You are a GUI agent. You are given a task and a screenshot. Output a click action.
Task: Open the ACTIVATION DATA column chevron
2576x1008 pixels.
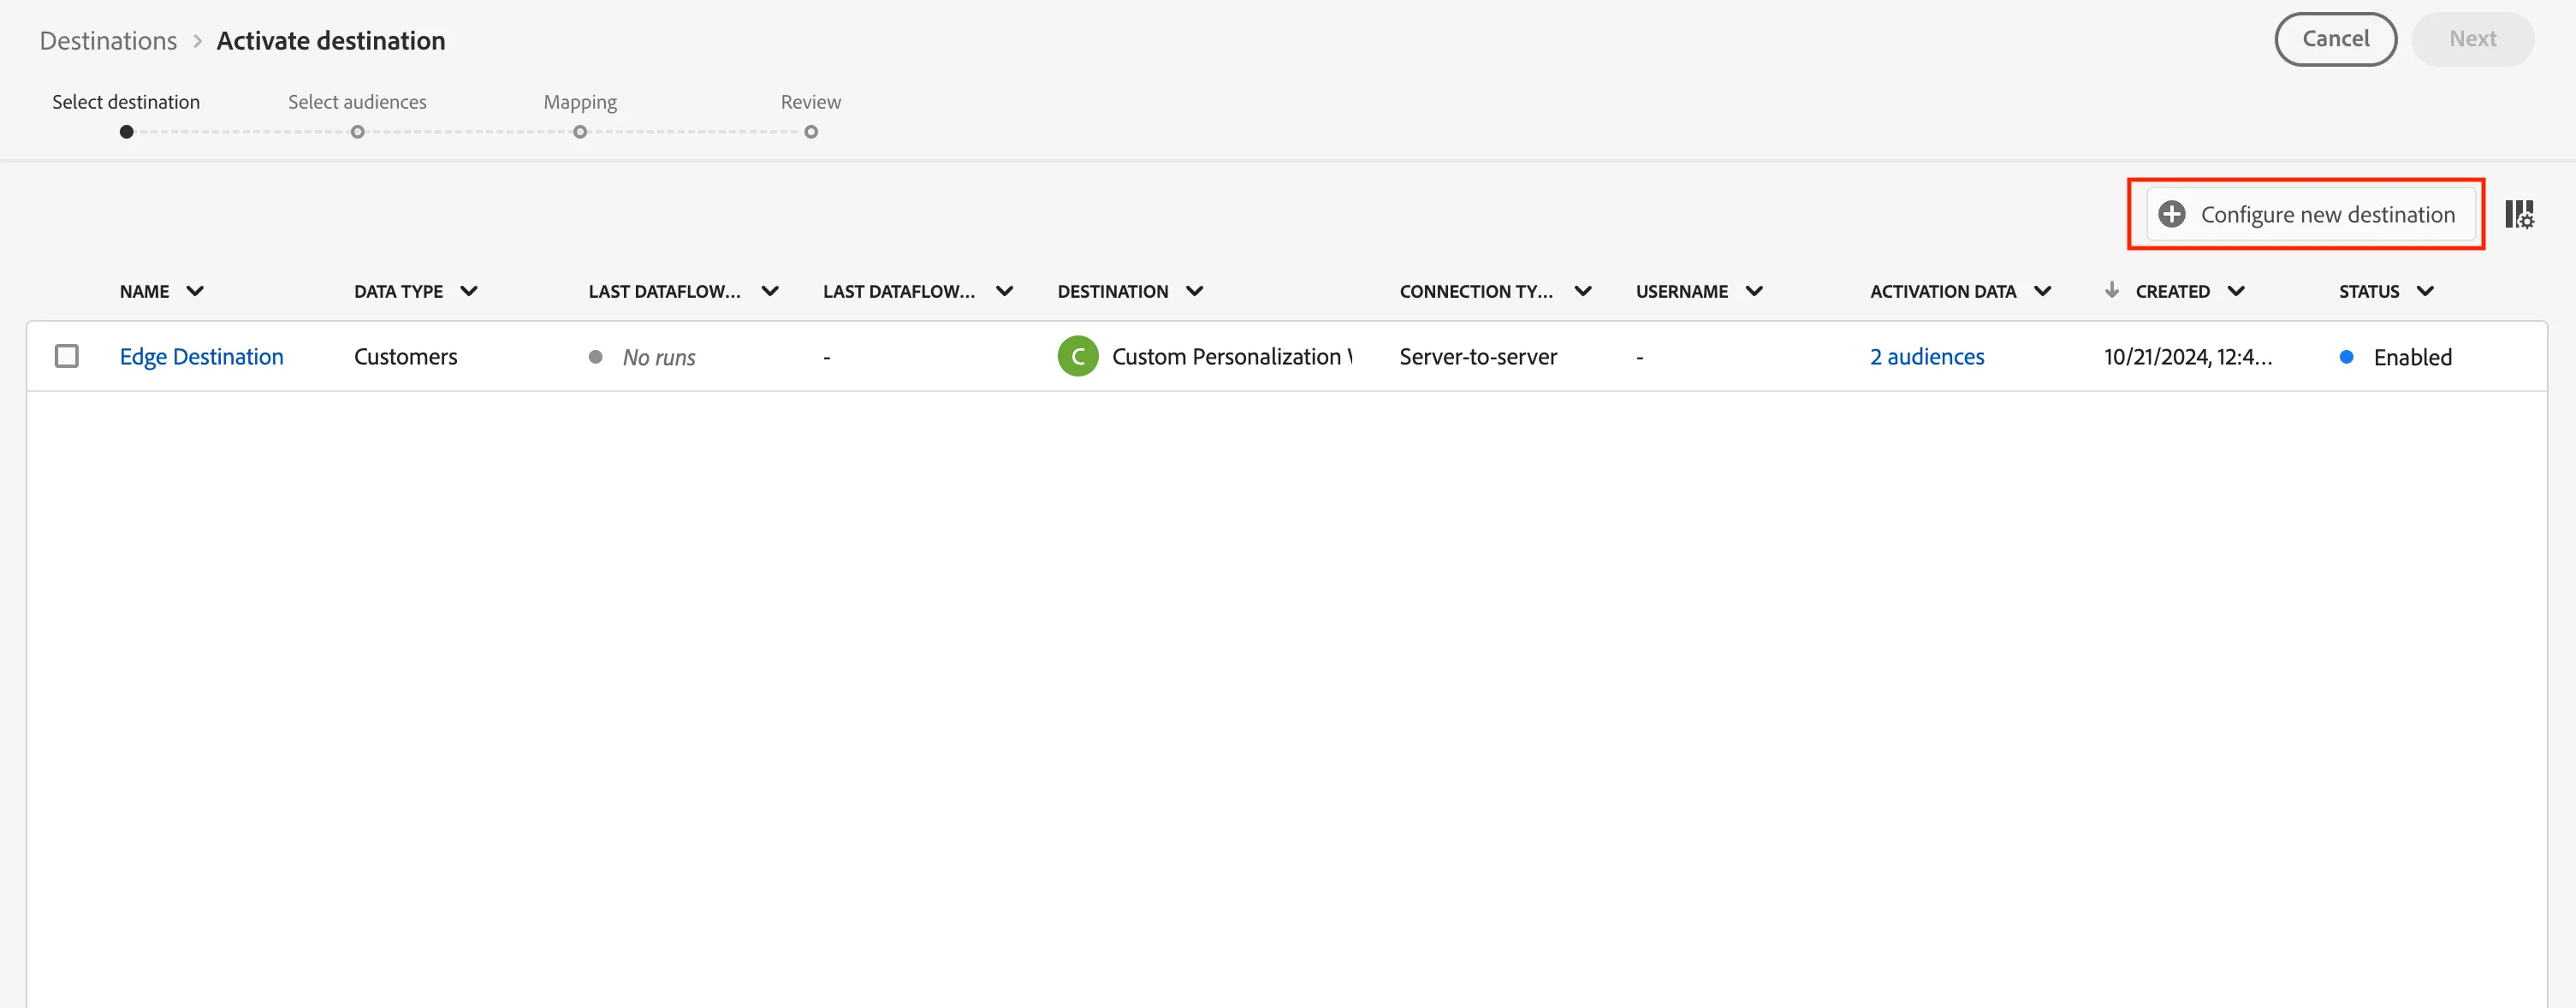tap(2043, 291)
